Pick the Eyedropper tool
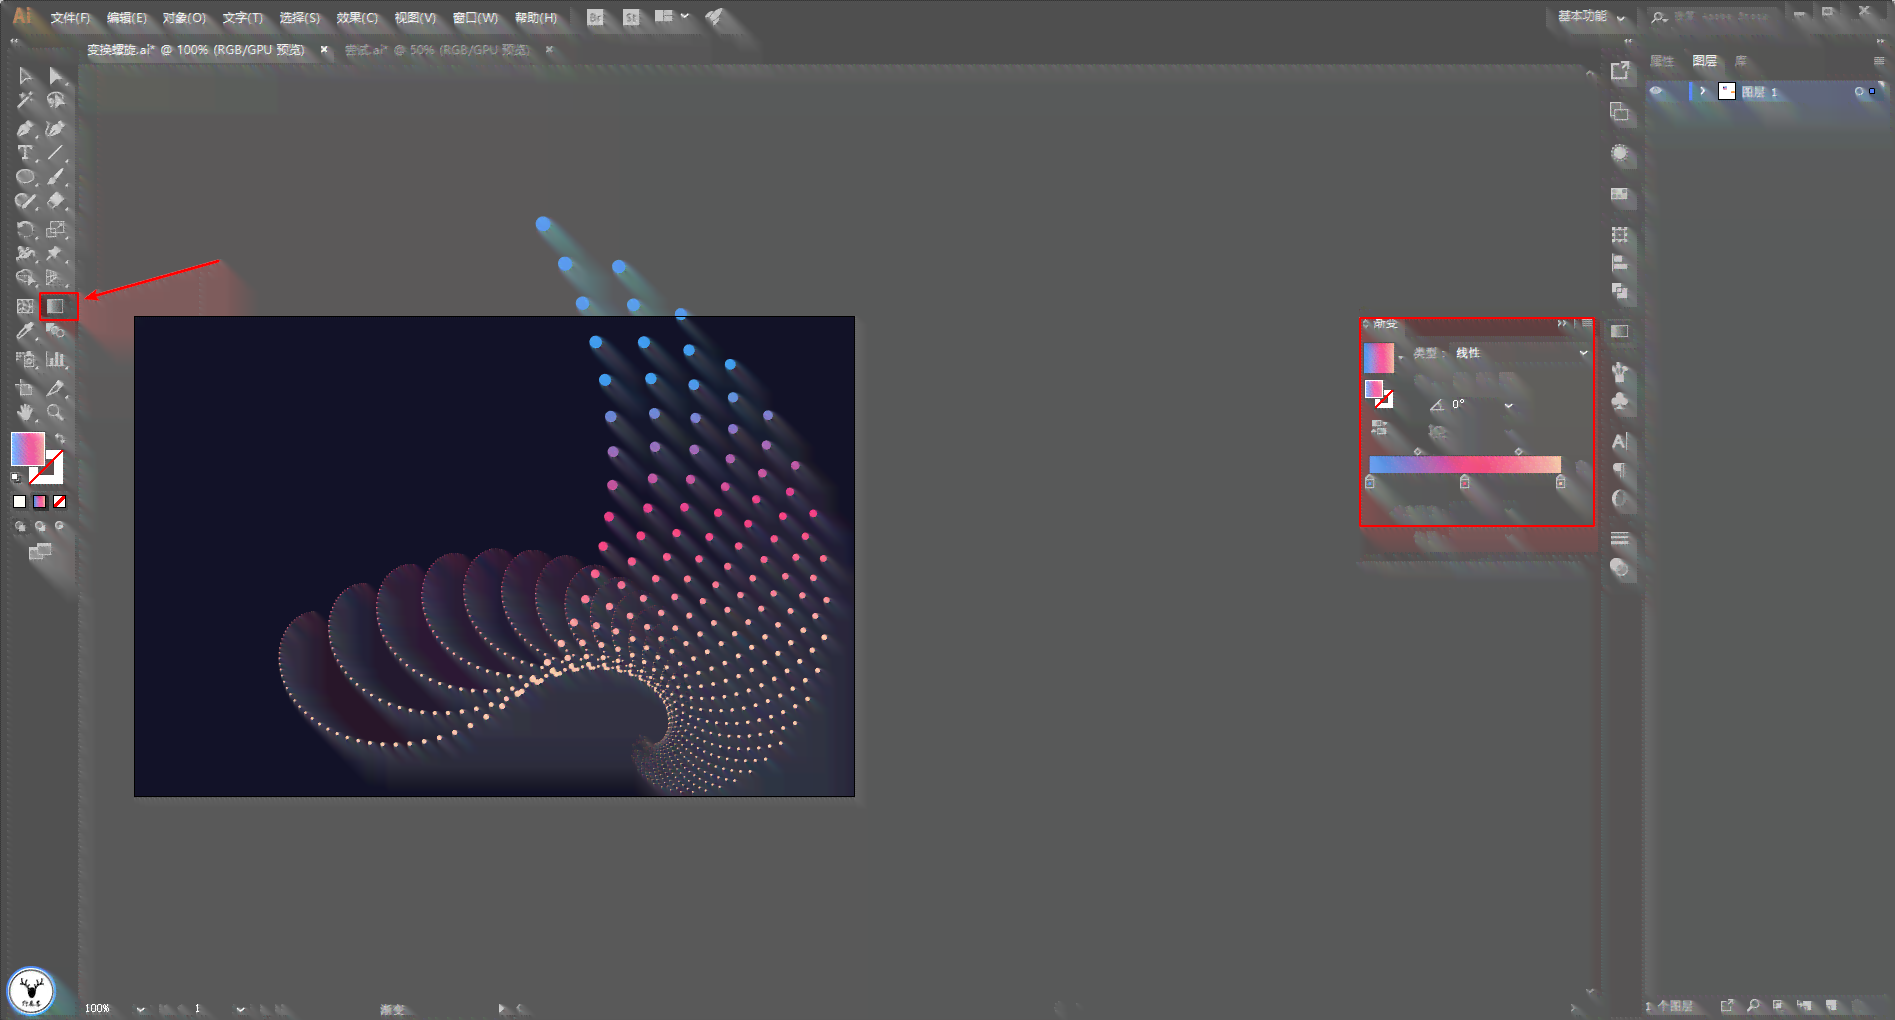Screen dimensions: 1895x1020 [26, 331]
